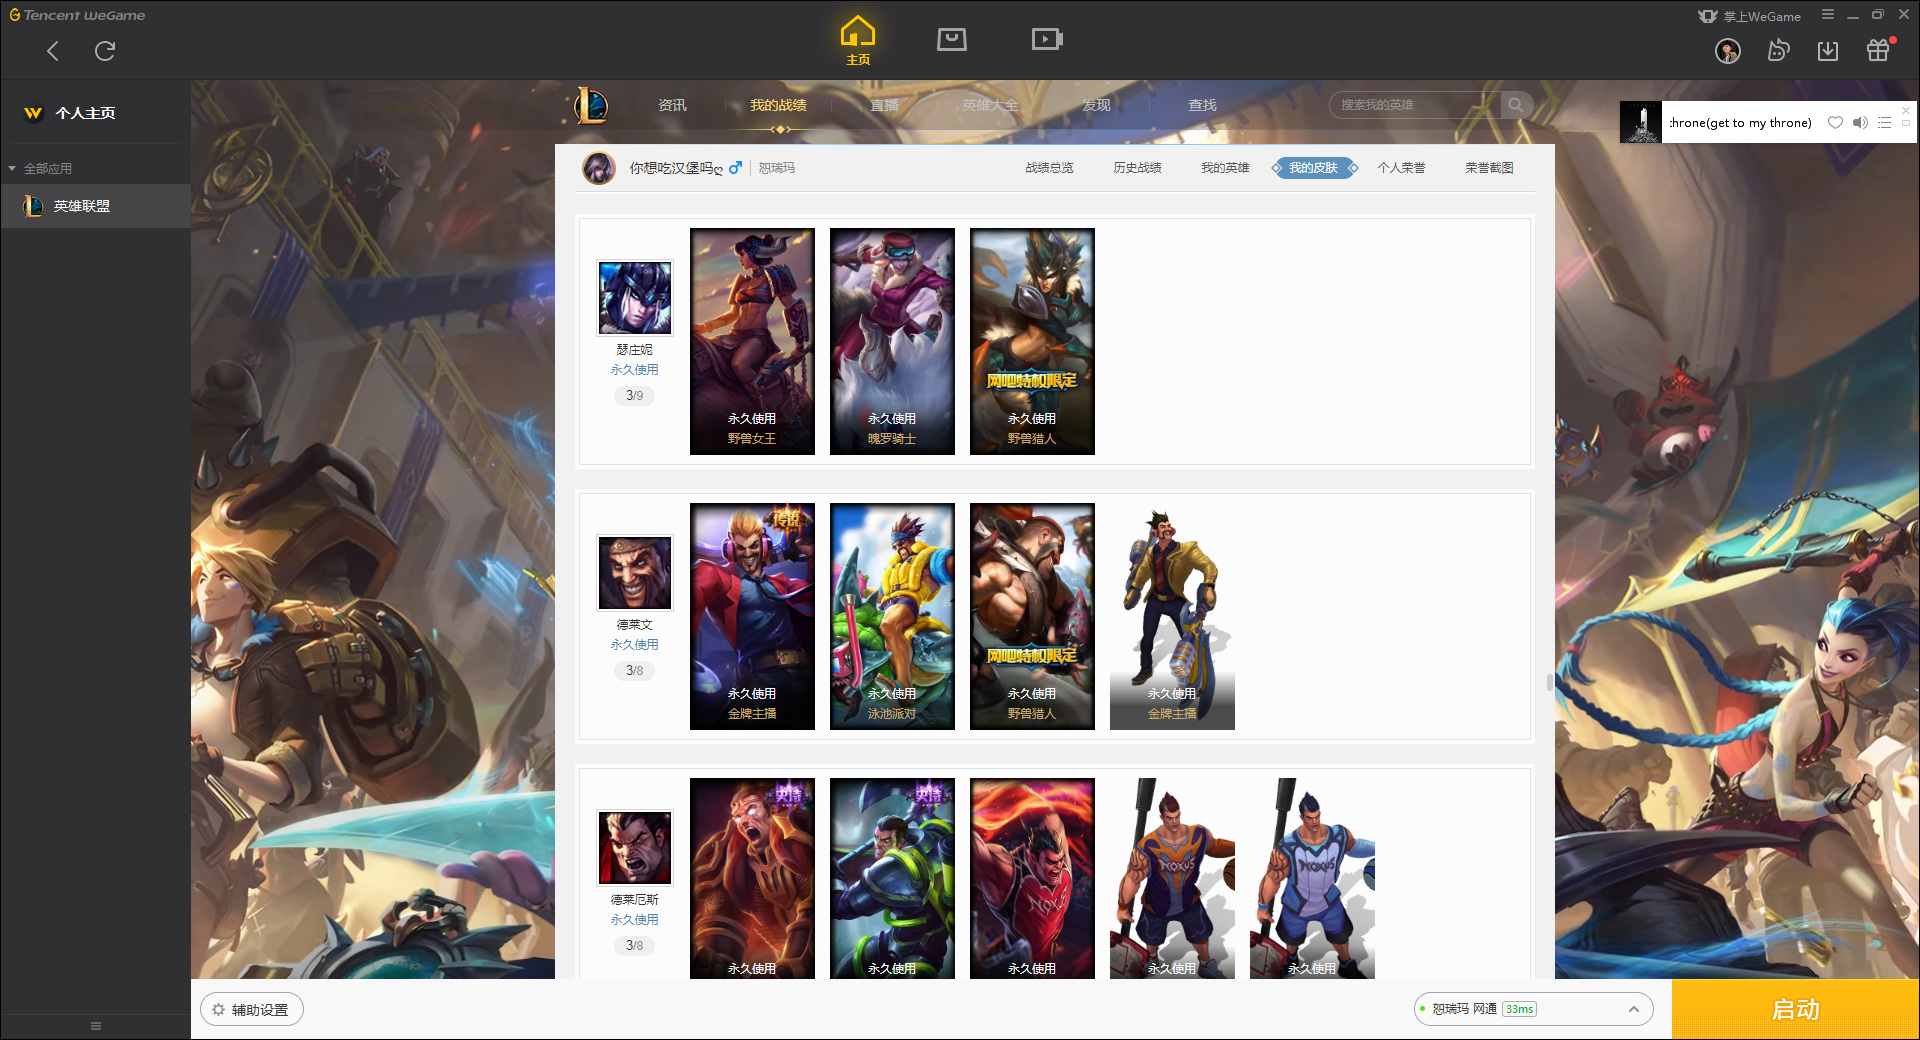This screenshot has height=1040, width=1920.
Task: Open the 主页 home icon
Action: click(858, 41)
